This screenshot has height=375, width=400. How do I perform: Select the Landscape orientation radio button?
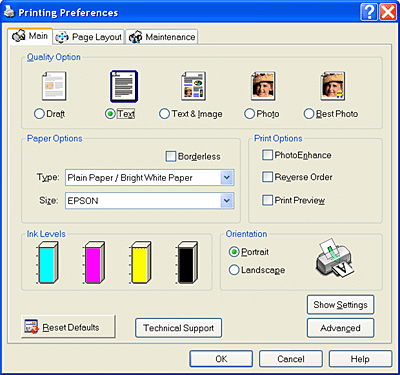(x=234, y=270)
